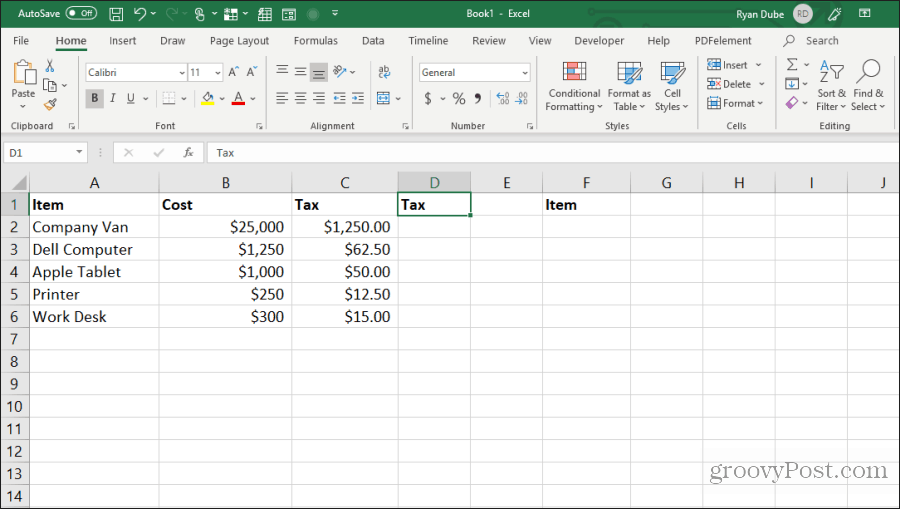The image size is (900, 509).
Task: Click the Orientation text angle icon
Action: tap(340, 71)
